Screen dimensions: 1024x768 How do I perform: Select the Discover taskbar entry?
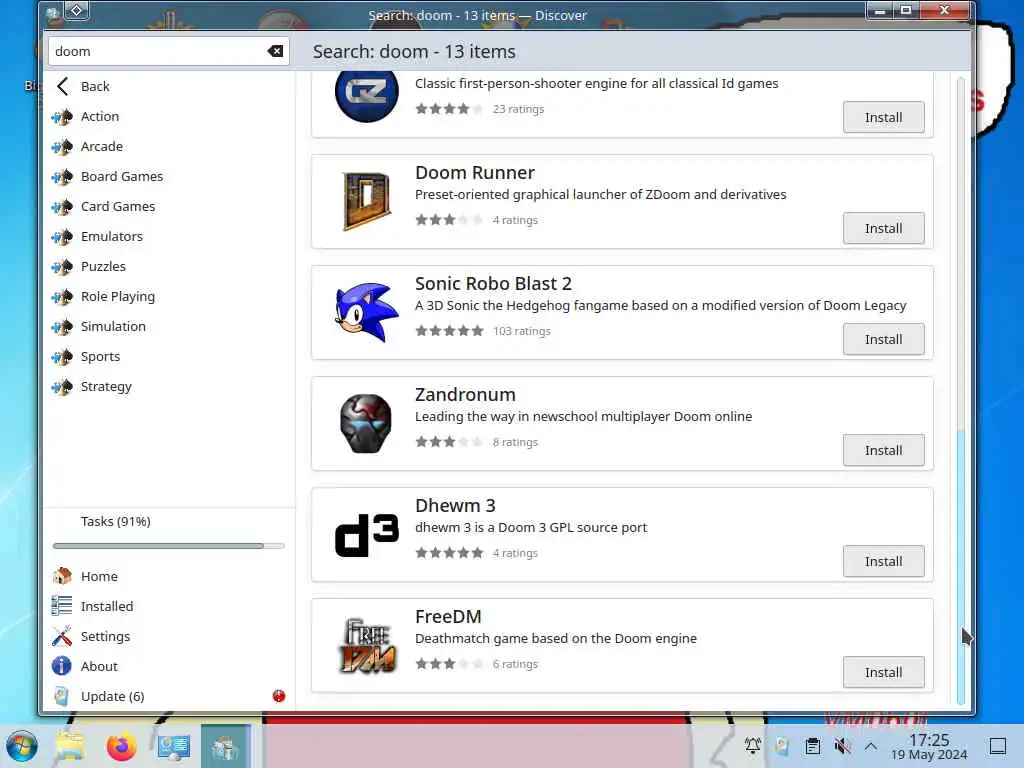(x=225, y=746)
